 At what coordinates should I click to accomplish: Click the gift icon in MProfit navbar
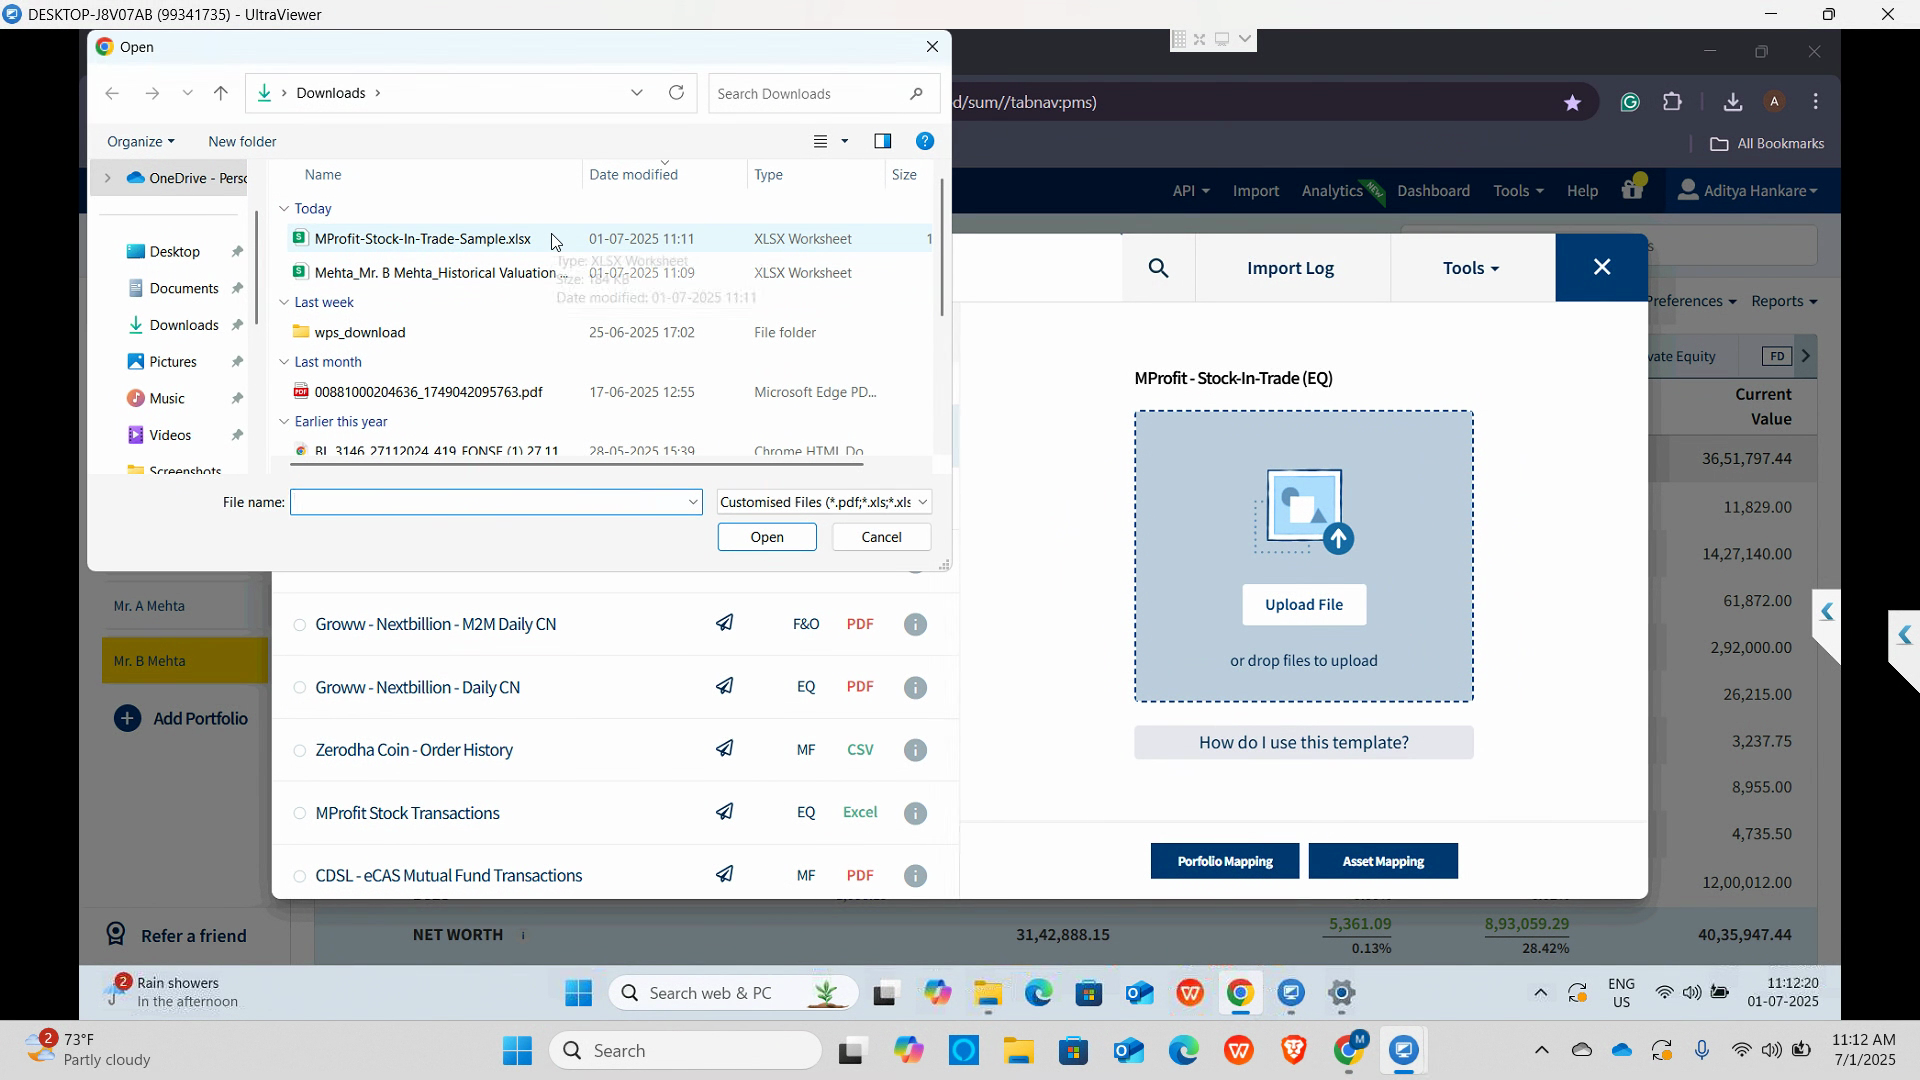pyautogui.click(x=1633, y=187)
